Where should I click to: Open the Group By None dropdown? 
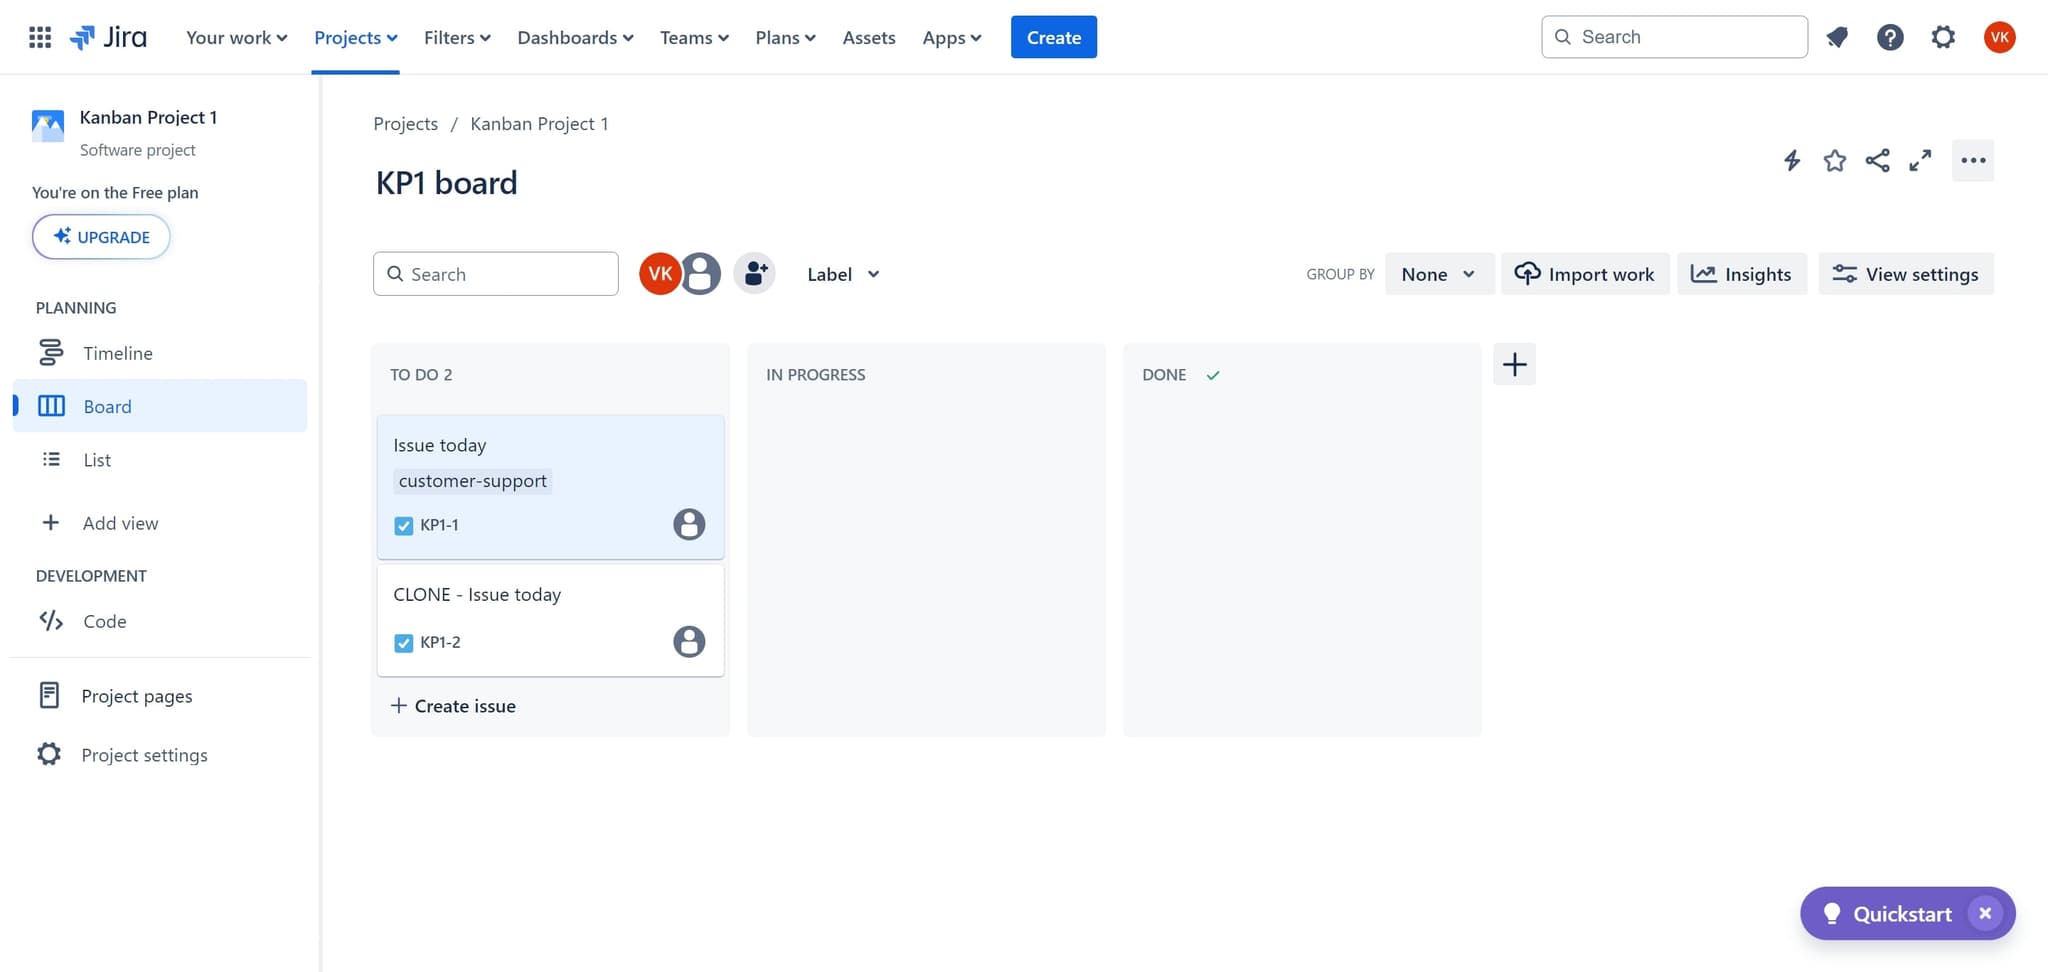pos(1438,274)
